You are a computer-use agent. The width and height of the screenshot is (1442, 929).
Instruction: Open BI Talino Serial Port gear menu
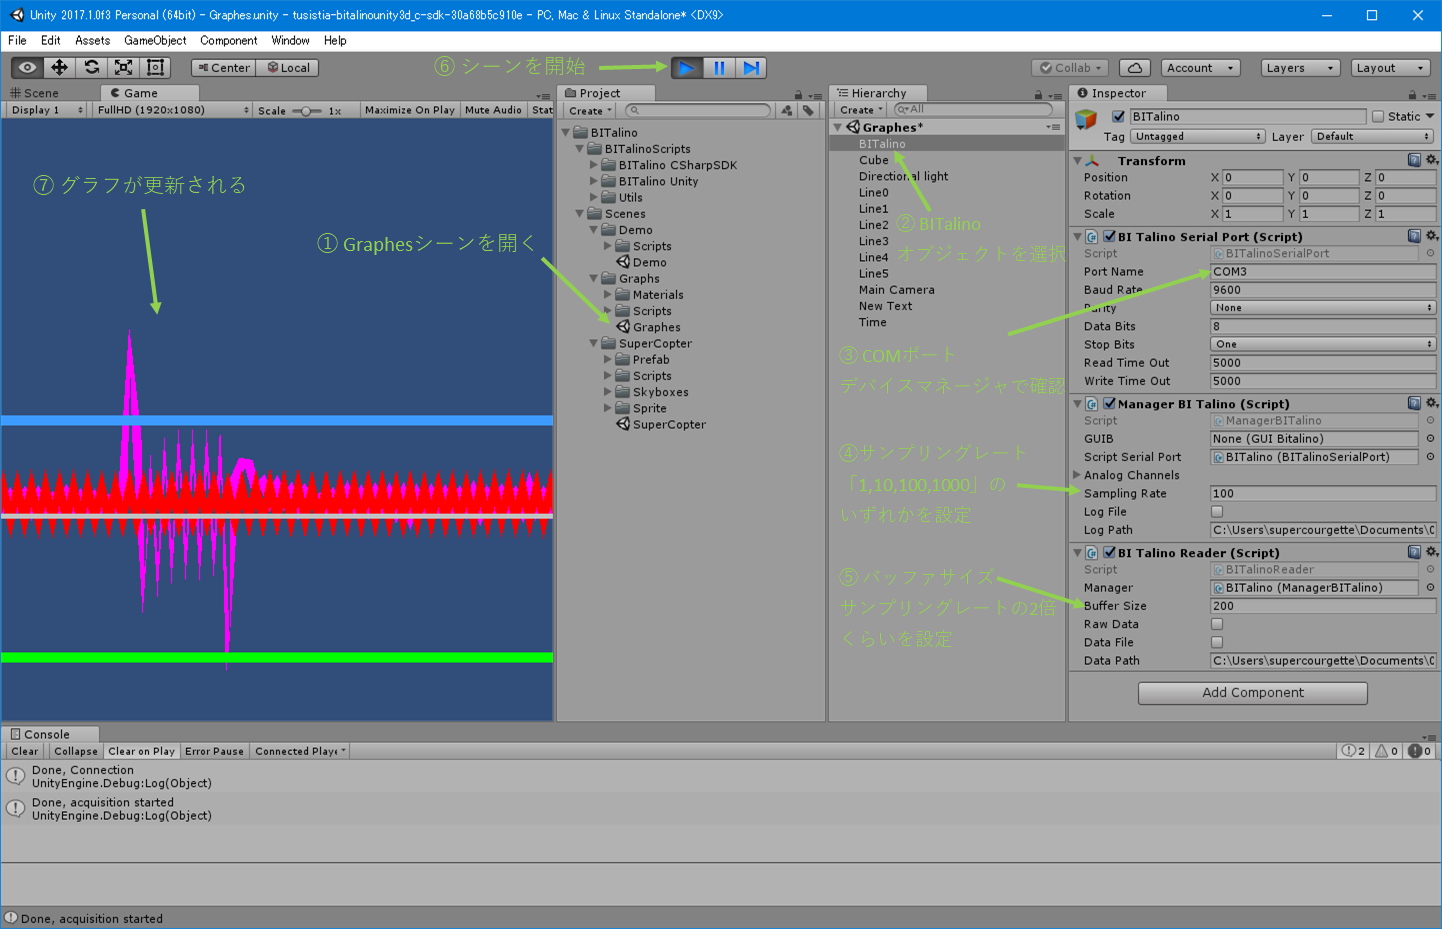pos(1432,236)
